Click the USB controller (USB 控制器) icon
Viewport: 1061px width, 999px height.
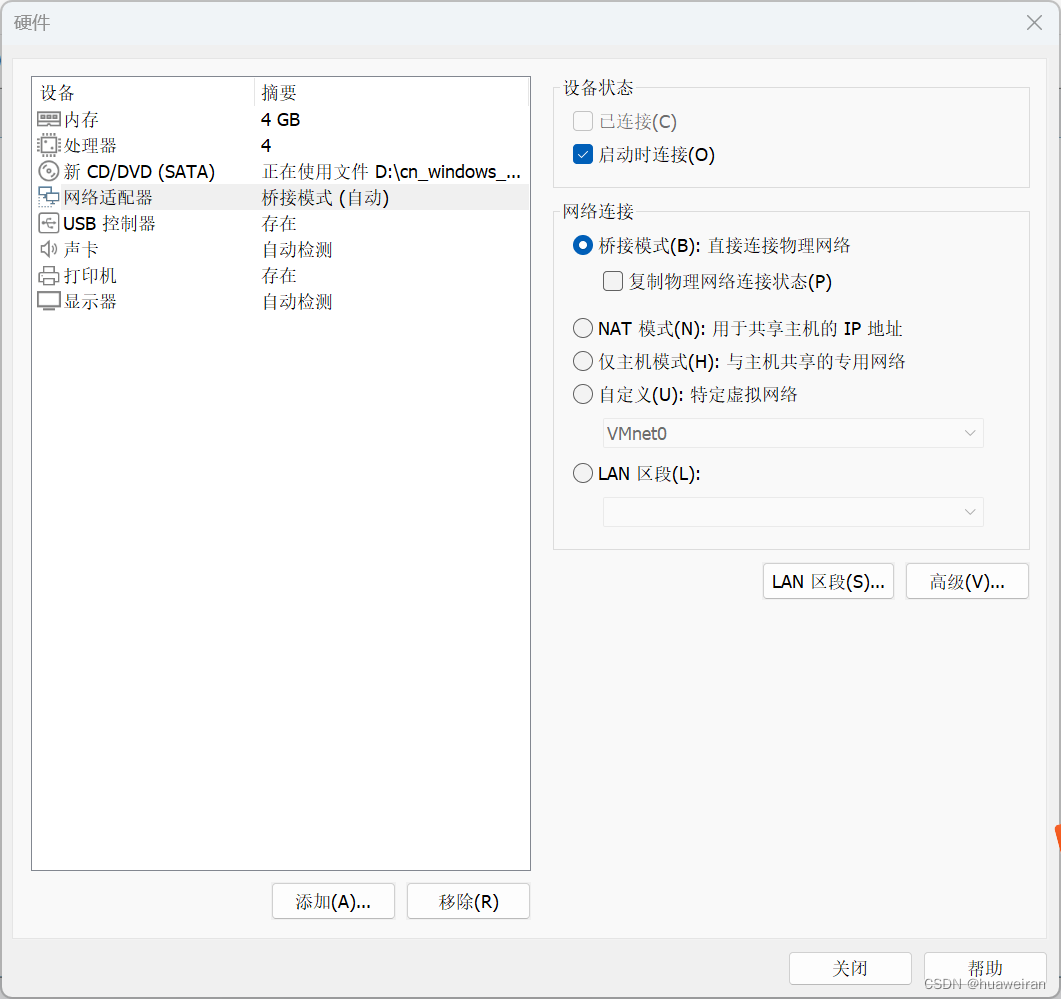coord(49,223)
